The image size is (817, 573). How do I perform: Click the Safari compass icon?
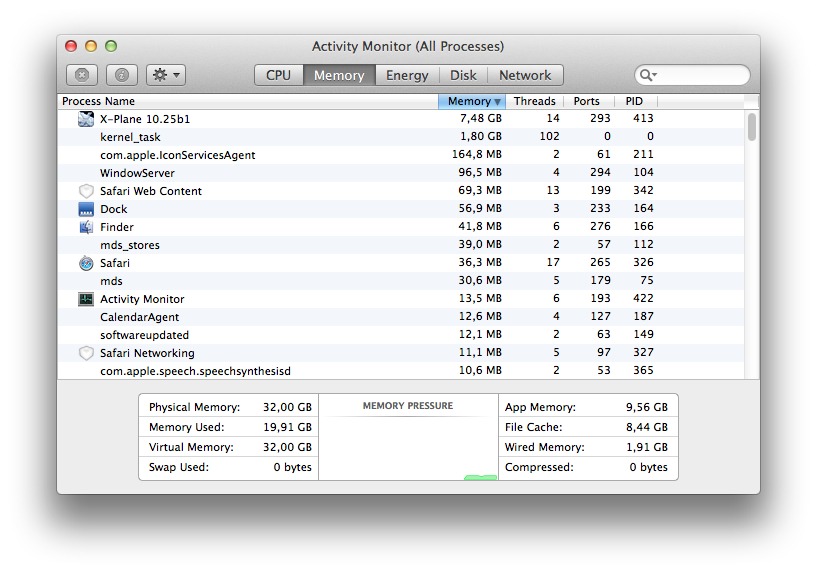tap(86, 263)
